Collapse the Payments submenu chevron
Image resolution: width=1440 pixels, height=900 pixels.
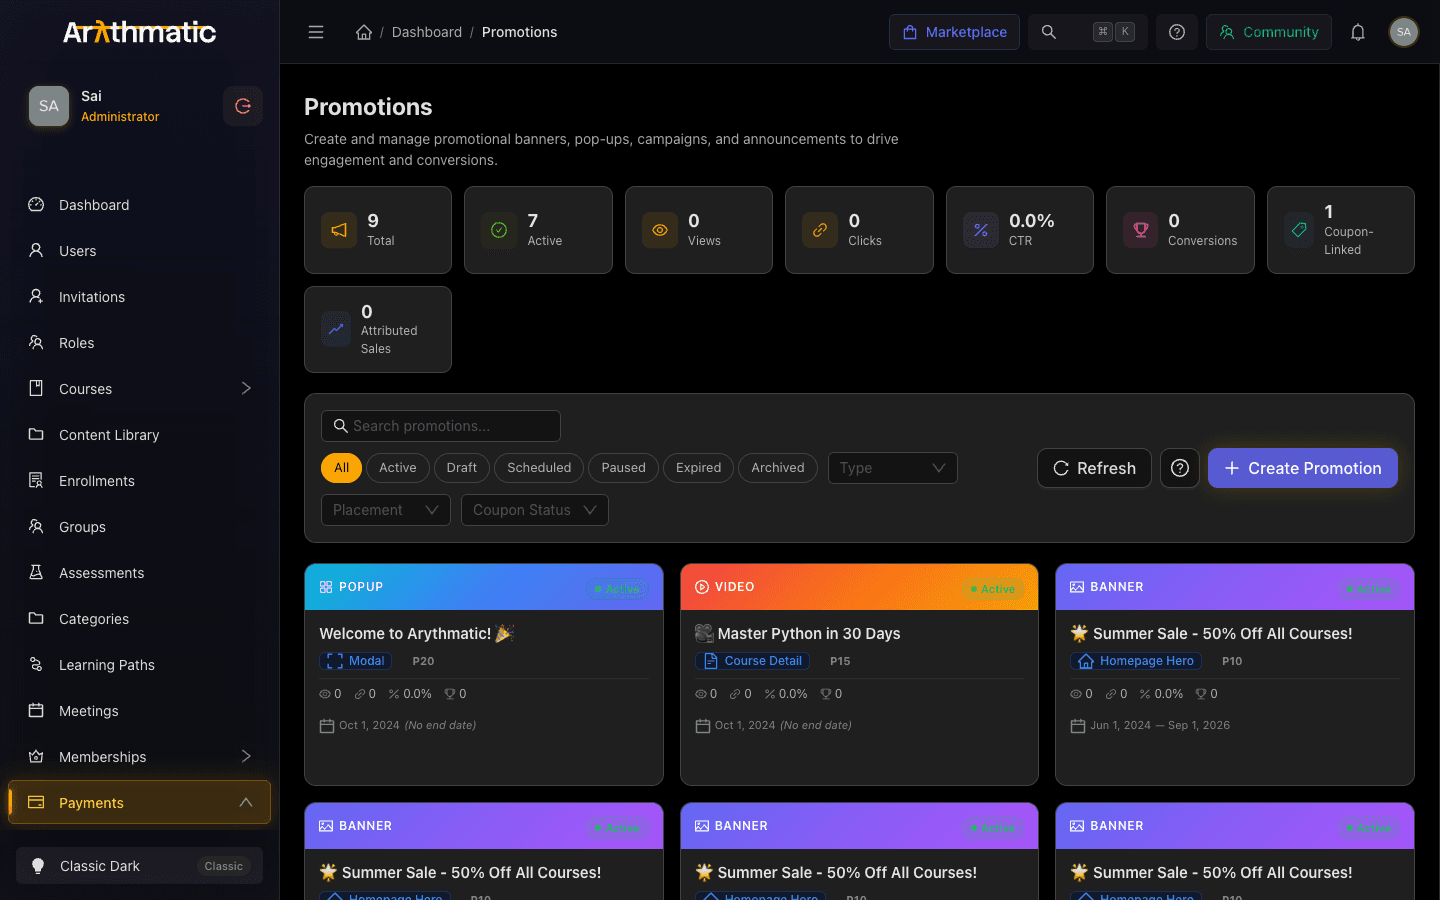[246, 802]
